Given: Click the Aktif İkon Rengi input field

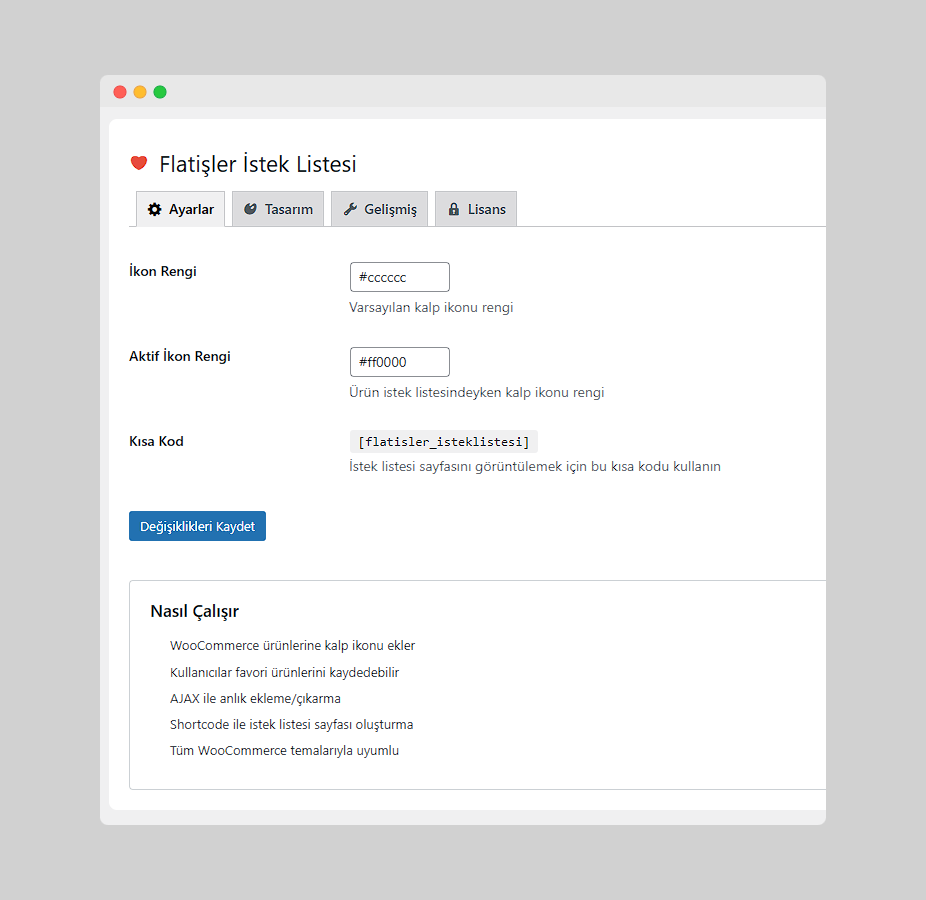Looking at the screenshot, I should [x=399, y=362].
